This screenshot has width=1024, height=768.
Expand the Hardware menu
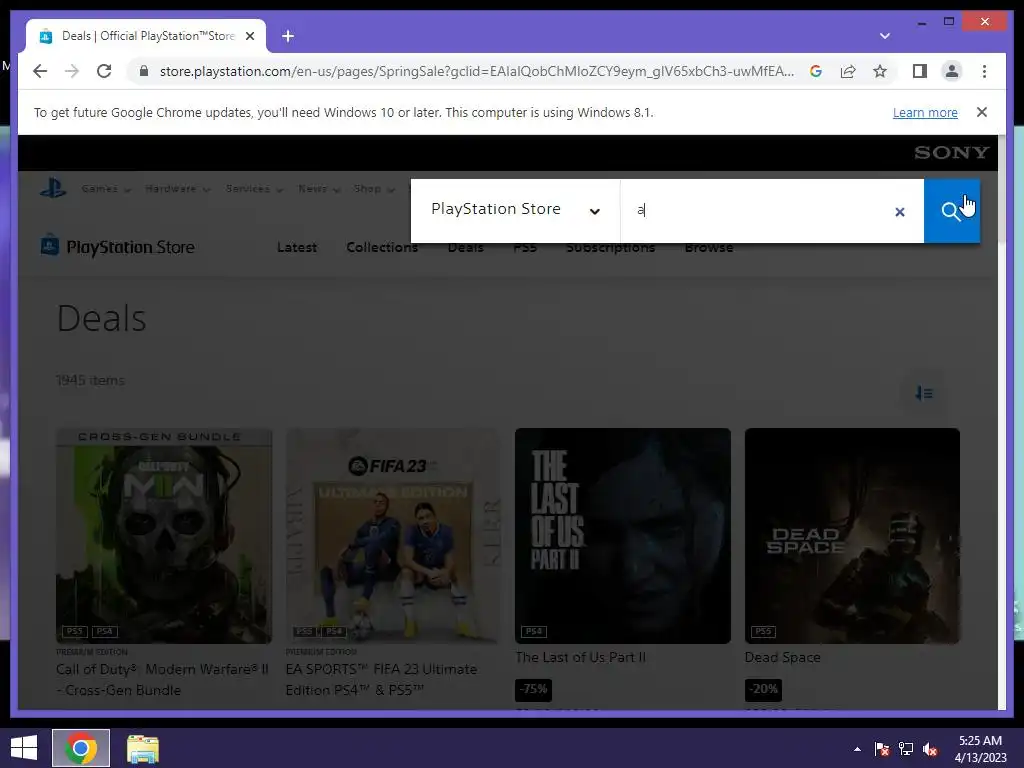tap(178, 189)
